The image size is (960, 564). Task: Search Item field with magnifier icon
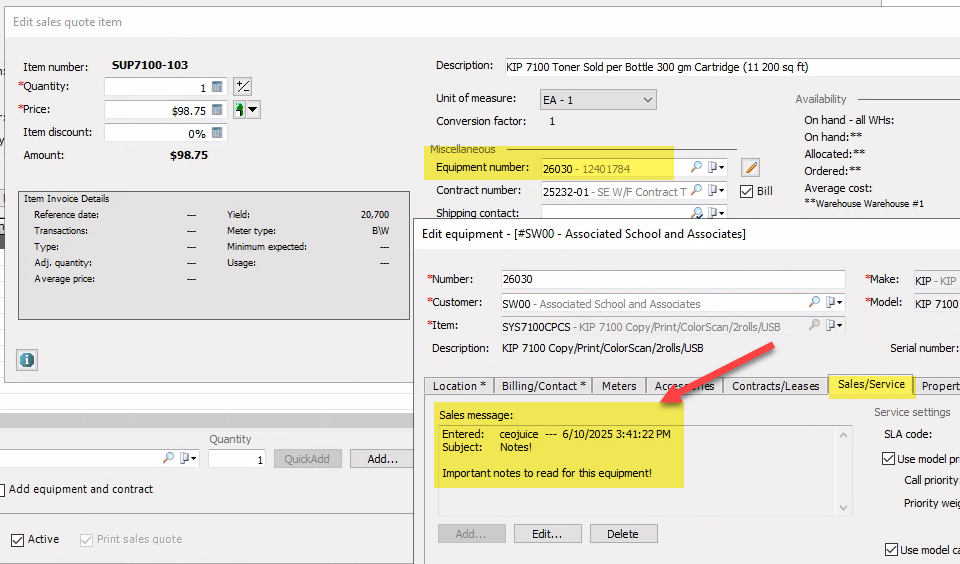(814, 325)
